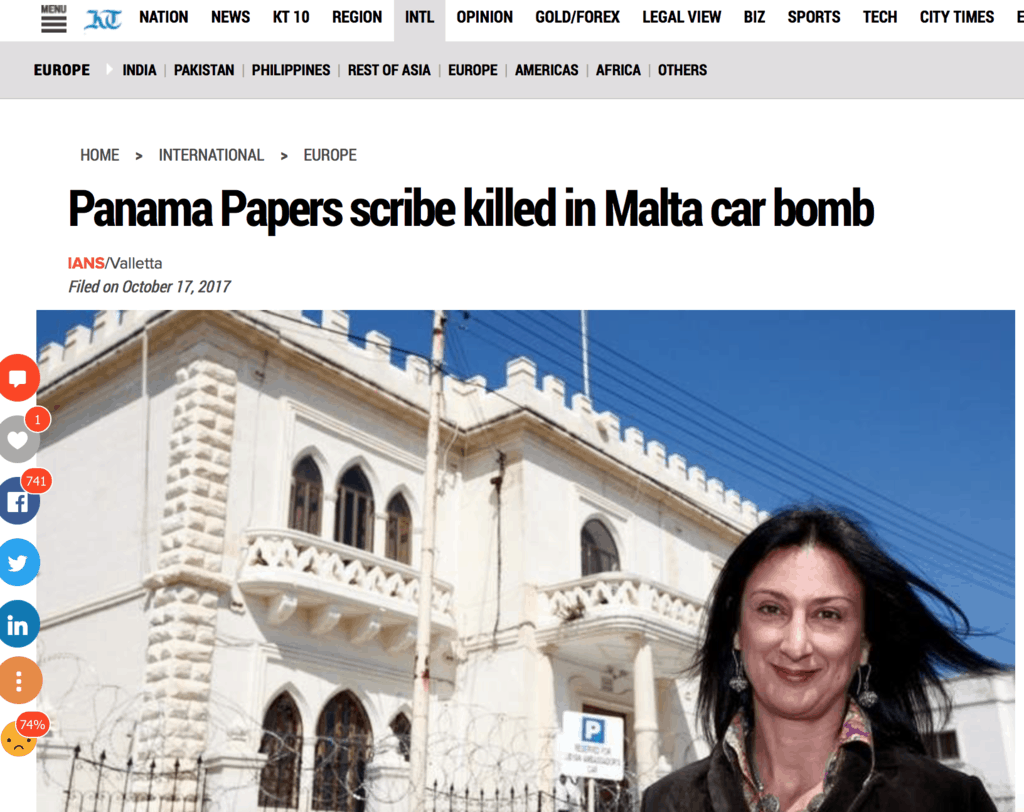Screen dimensions: 1024x812
Task: Click the sad face reaction emoji
Action: 18,739
